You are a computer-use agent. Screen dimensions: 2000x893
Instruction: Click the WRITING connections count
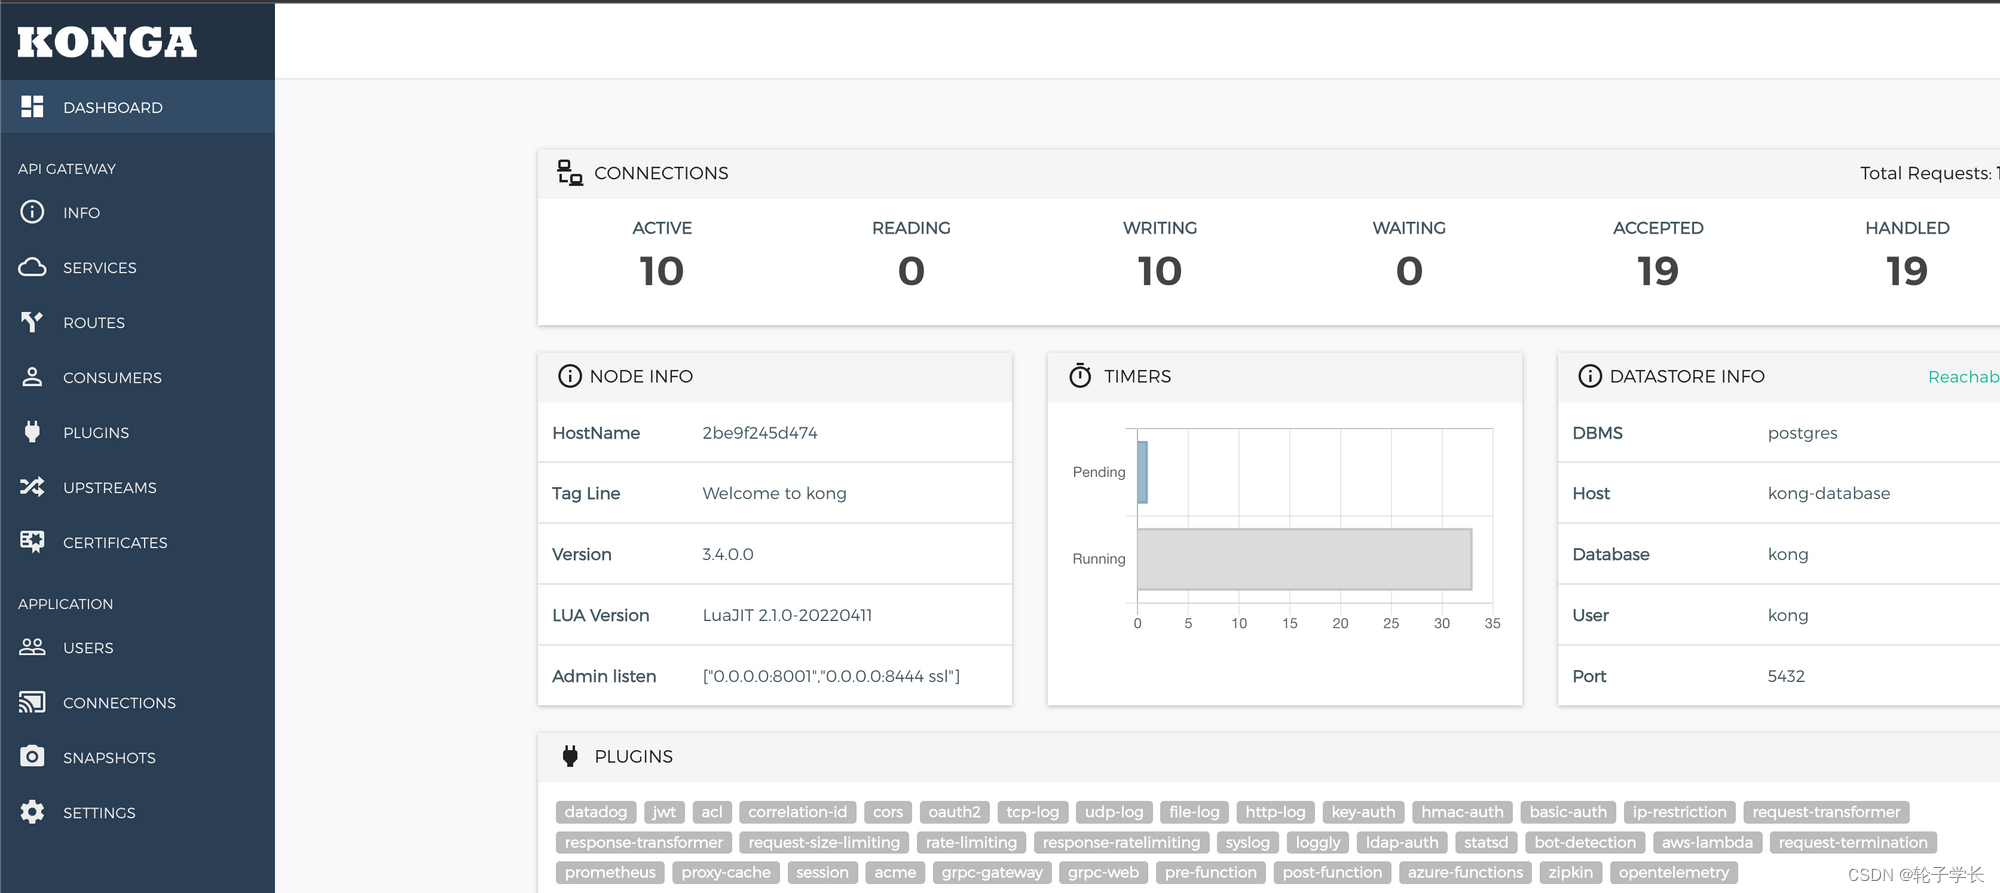pos(1160,271)
